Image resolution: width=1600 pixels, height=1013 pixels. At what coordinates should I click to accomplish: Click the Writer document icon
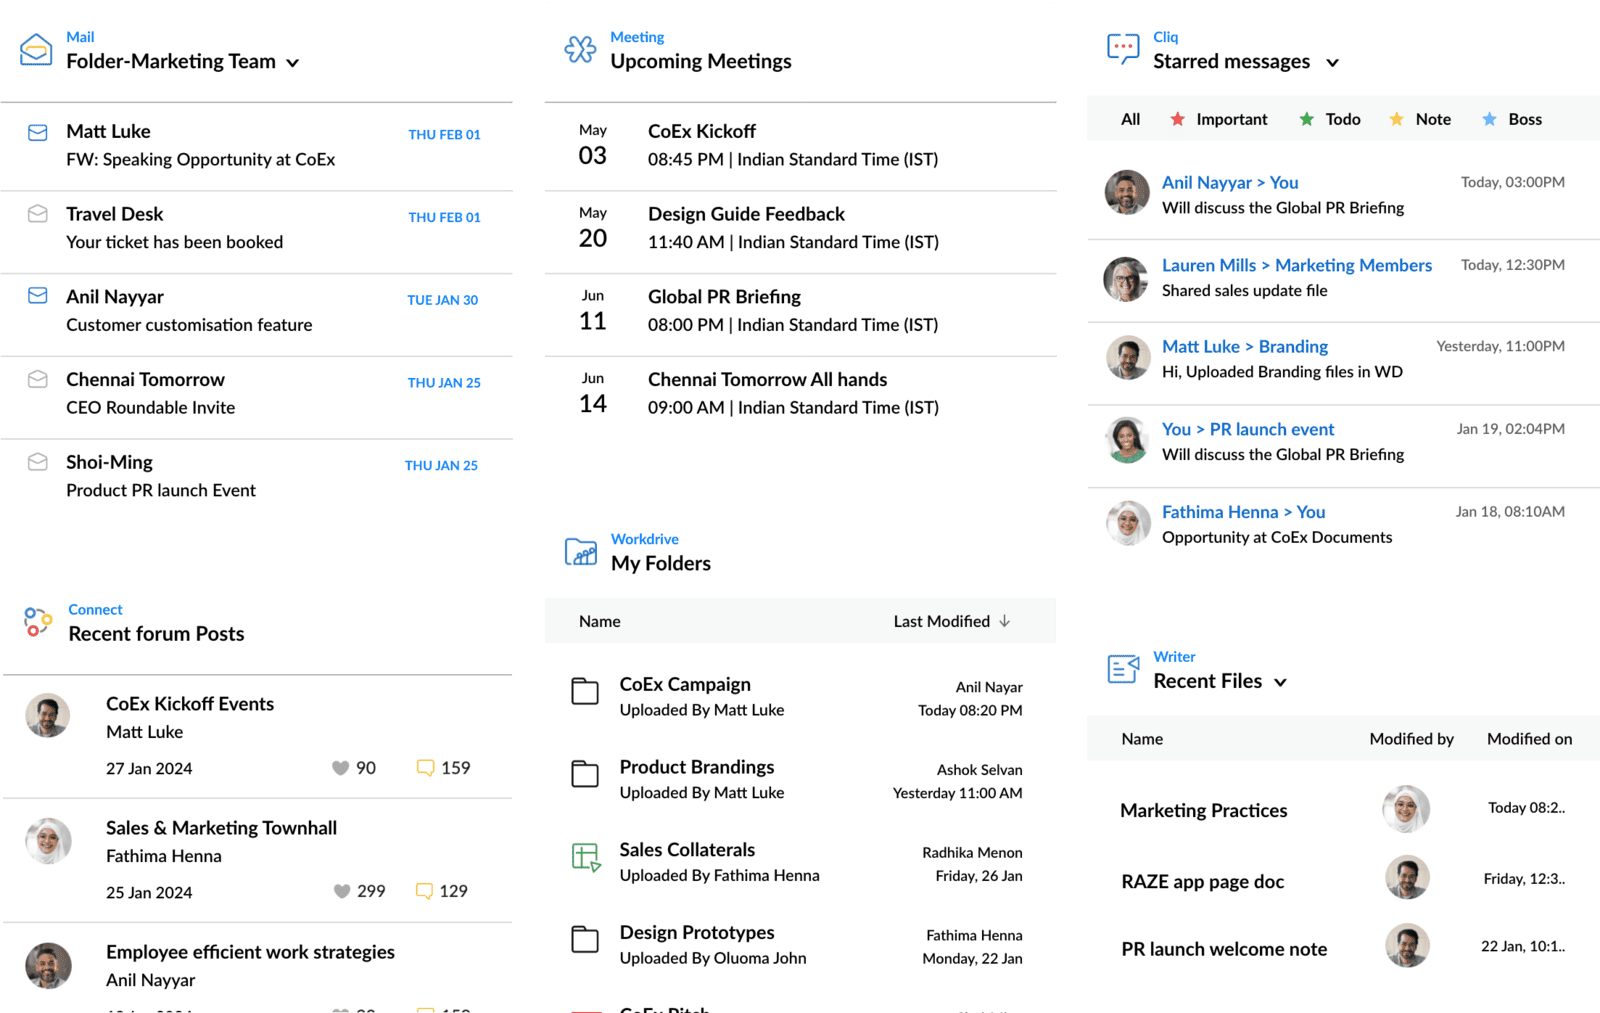click(x=1123, y=668)
